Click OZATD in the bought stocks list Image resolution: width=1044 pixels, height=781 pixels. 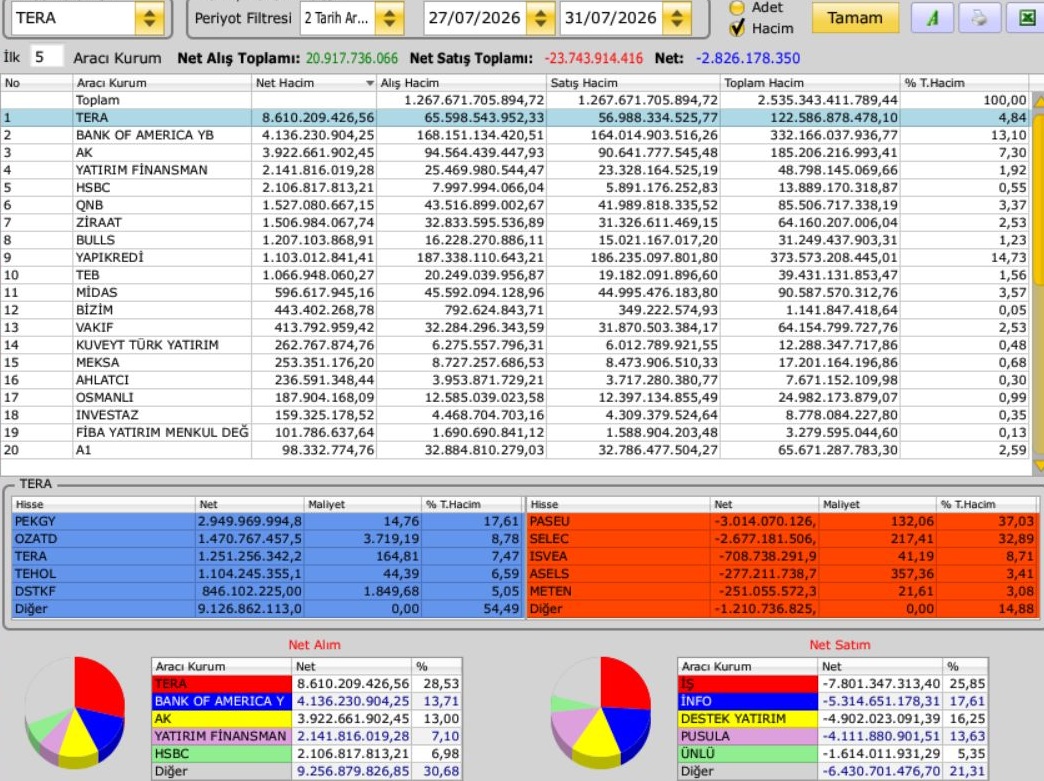(36, 539)
